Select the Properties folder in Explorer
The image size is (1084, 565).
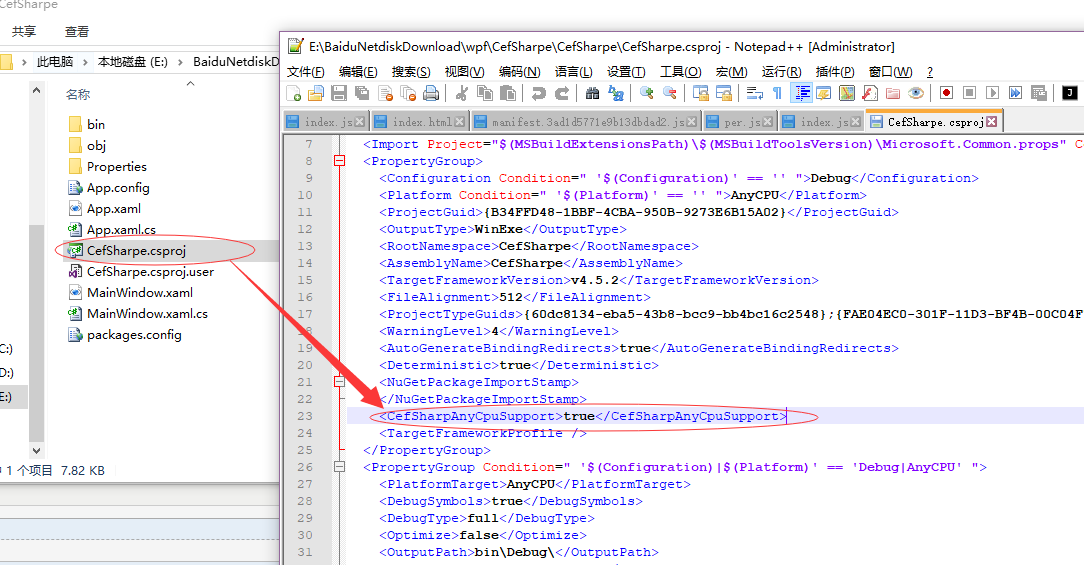point(117,167)
